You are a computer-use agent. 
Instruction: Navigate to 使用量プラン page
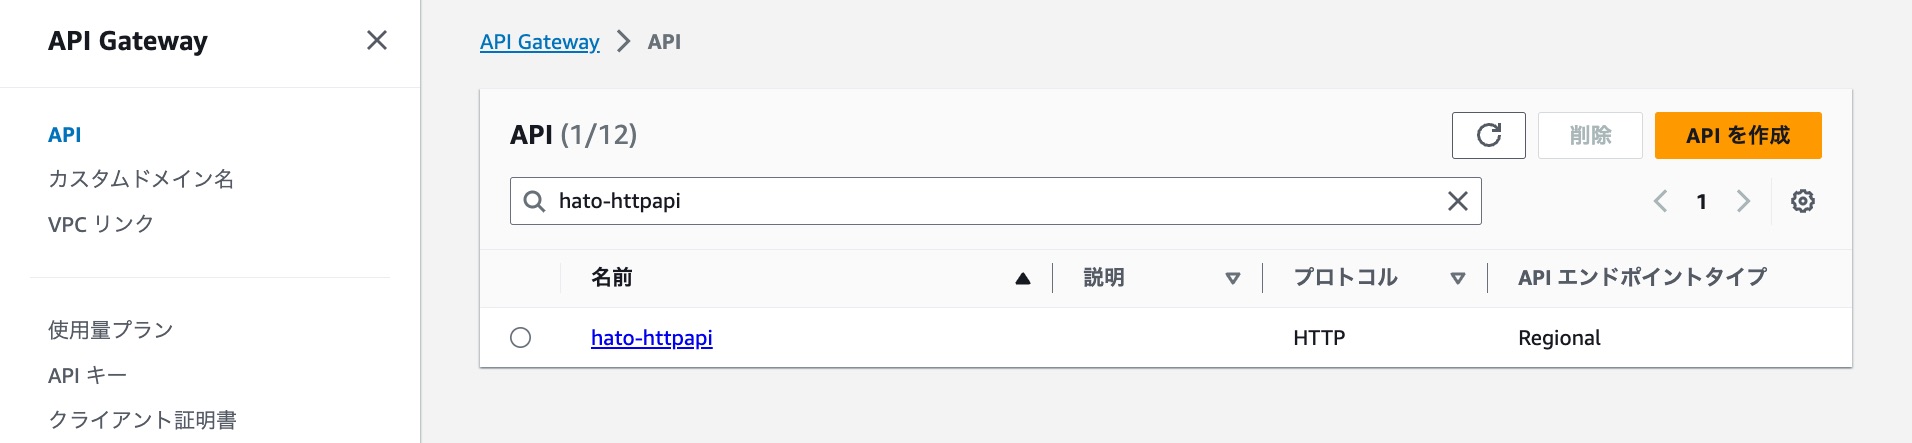point(111,330)
